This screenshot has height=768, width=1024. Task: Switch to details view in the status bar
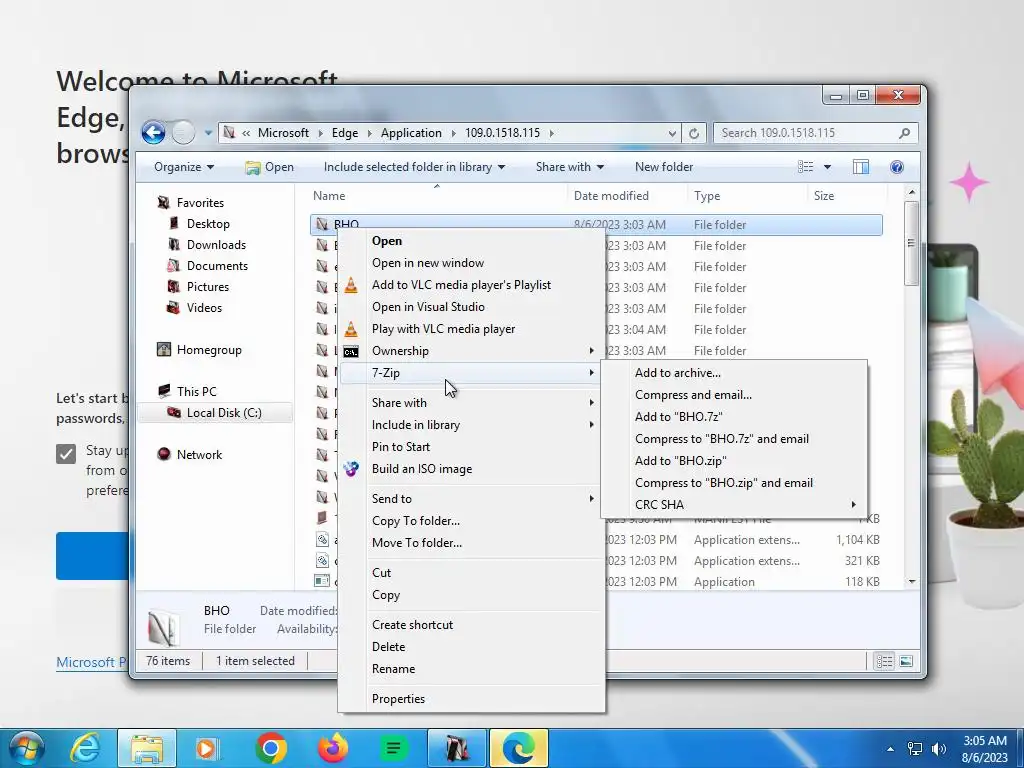[x=884, y=662]
